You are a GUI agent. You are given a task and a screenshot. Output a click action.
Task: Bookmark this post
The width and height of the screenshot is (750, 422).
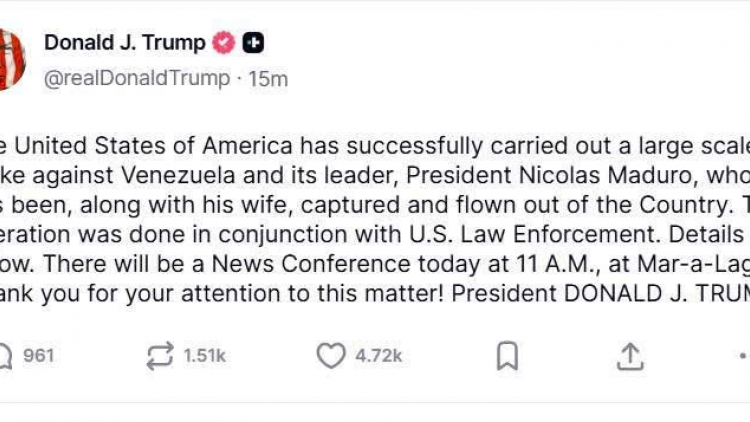tap(508, 355)
